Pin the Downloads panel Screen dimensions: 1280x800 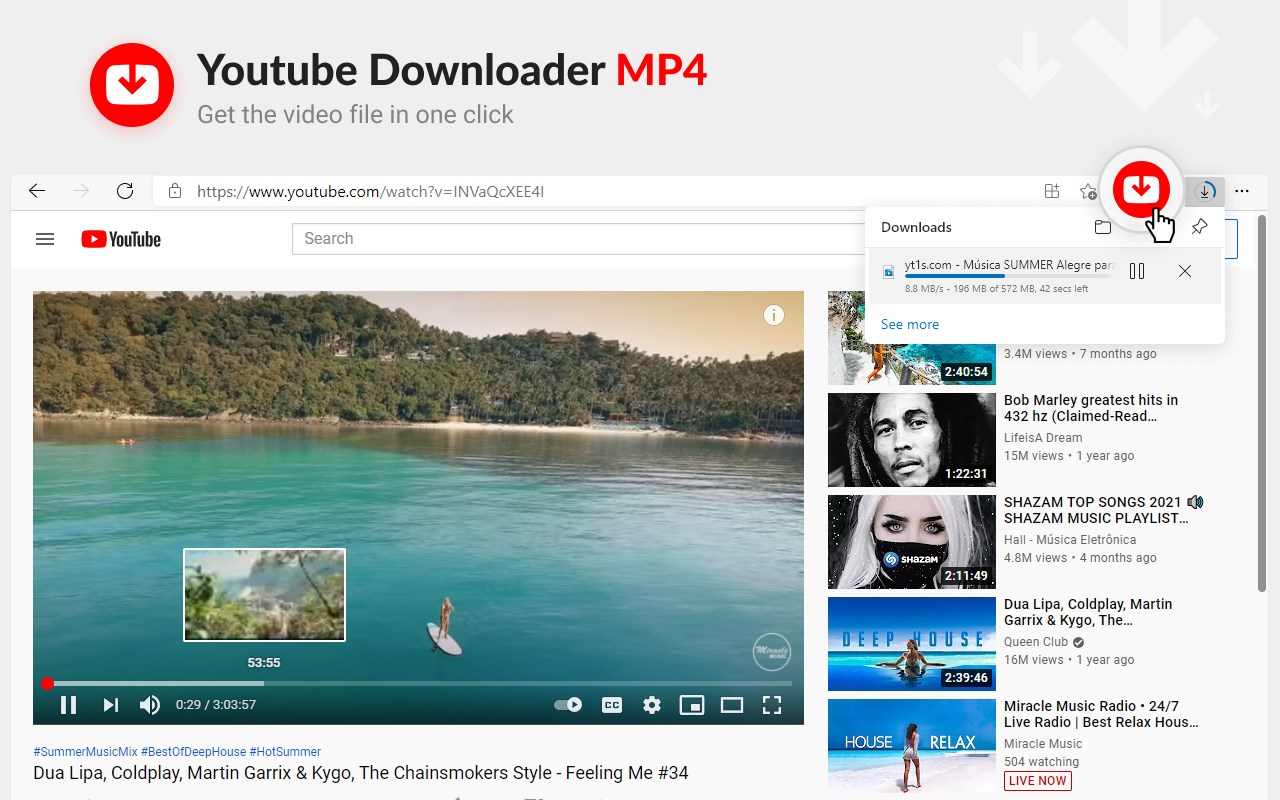point(1199,227)
